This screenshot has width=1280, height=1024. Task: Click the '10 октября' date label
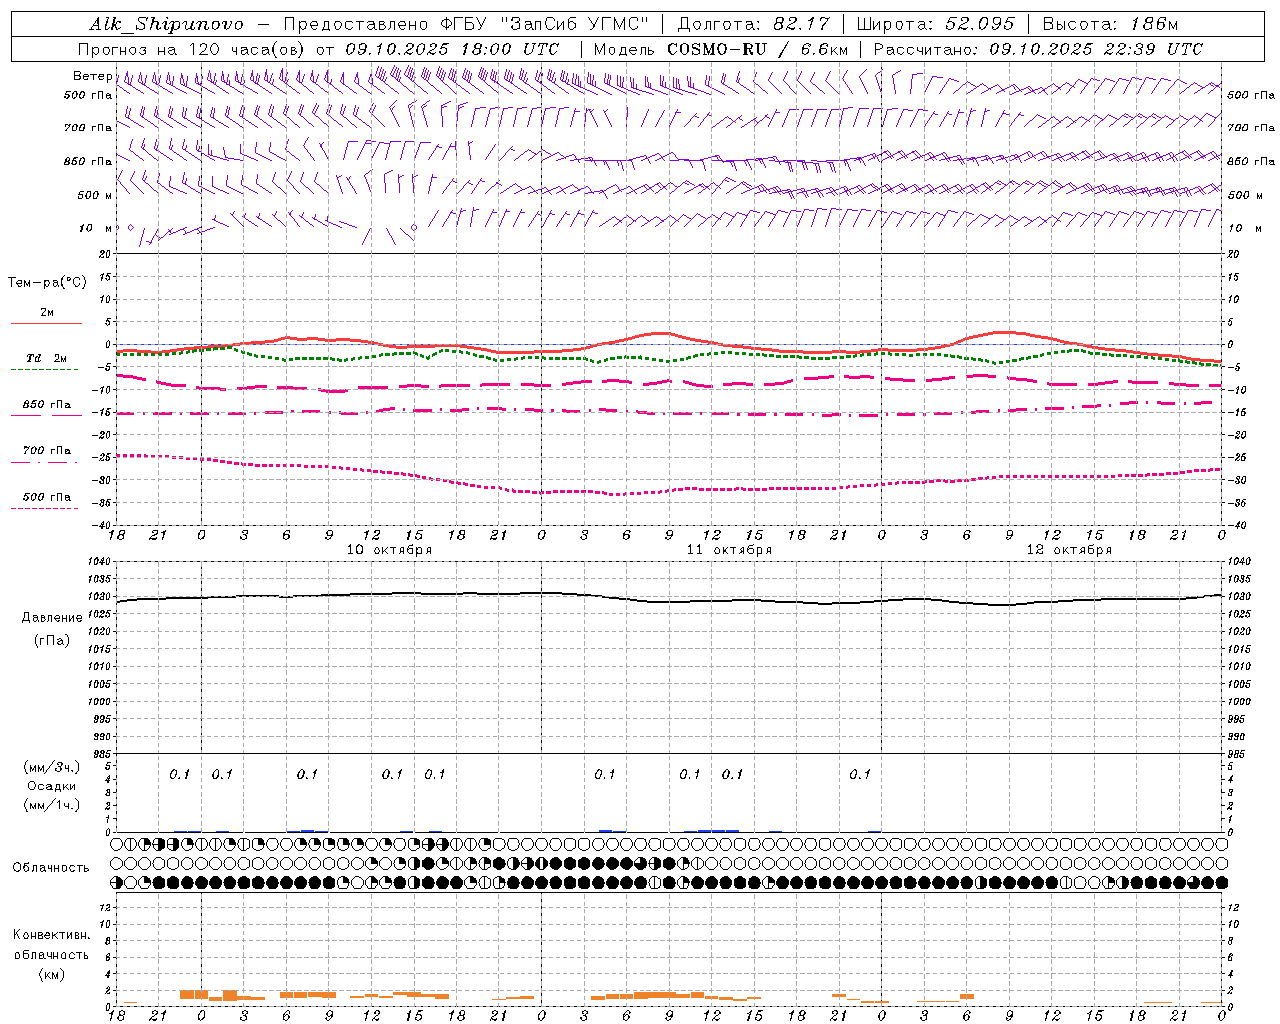point(389,550)
